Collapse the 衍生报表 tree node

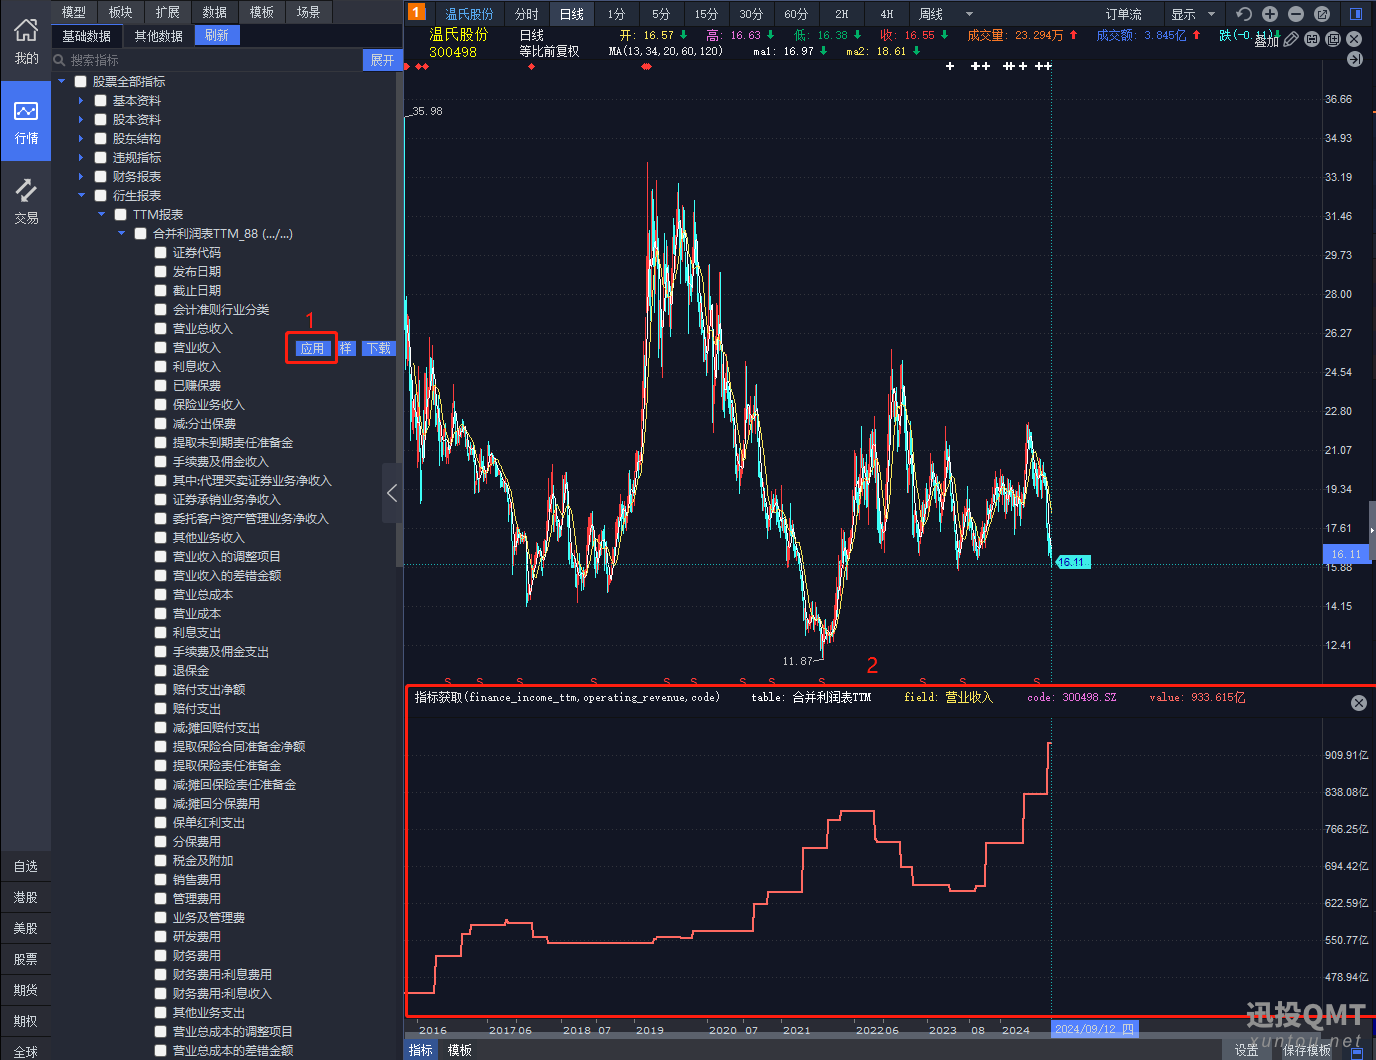82,195
